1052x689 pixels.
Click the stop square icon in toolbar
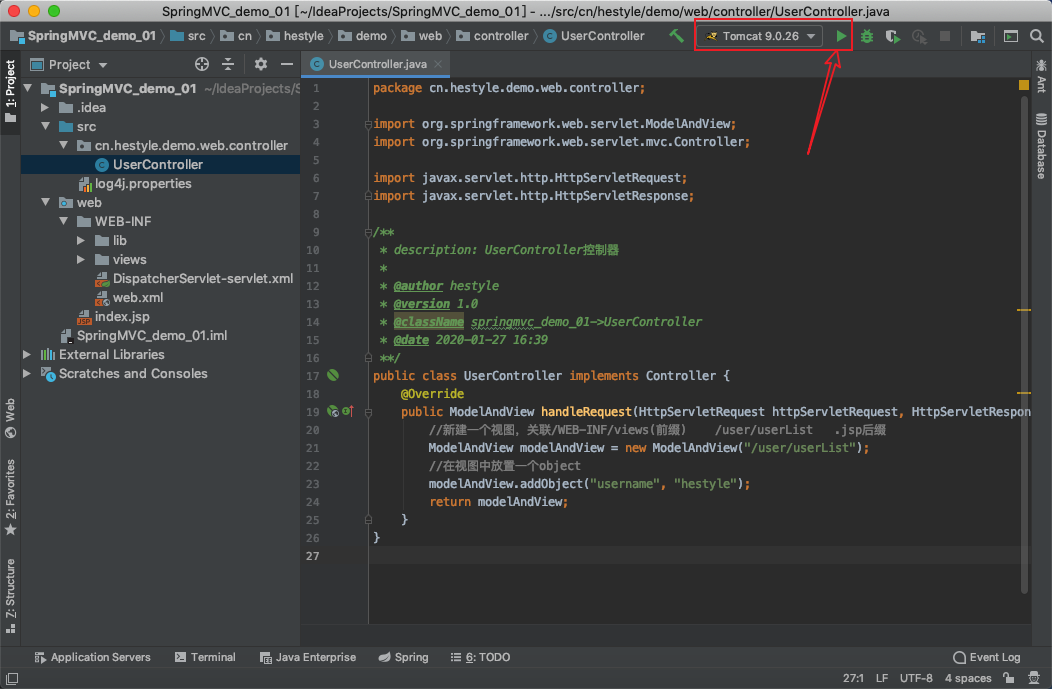click(945, 36)
